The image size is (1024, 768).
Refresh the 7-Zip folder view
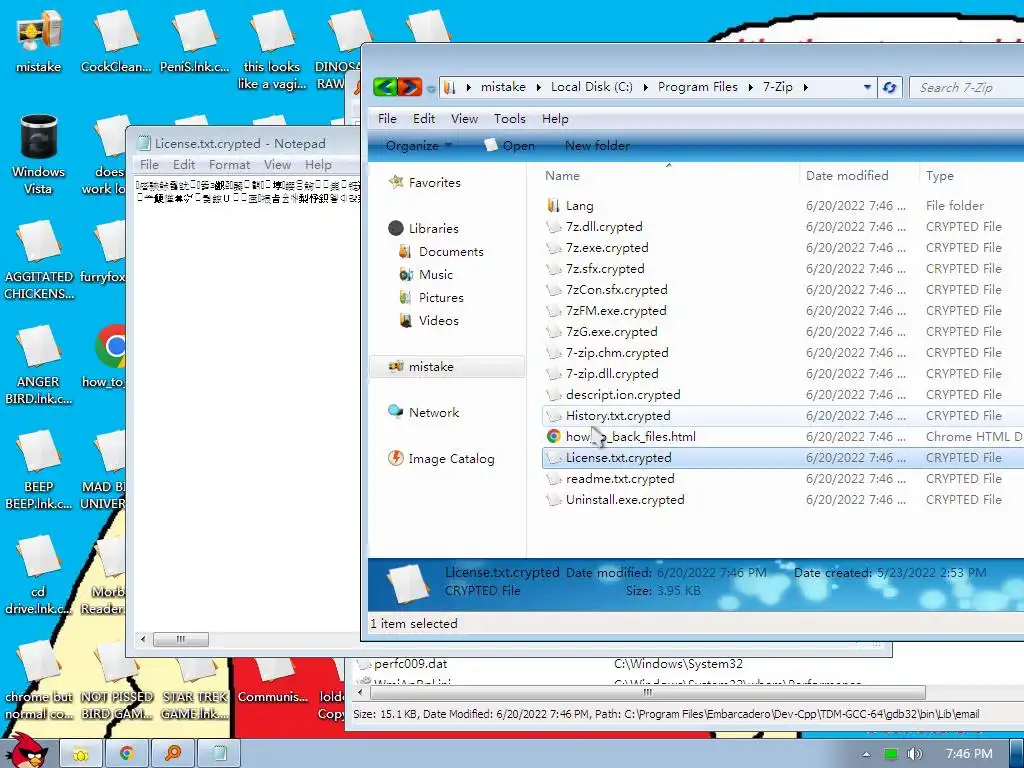tap(889, 88)
